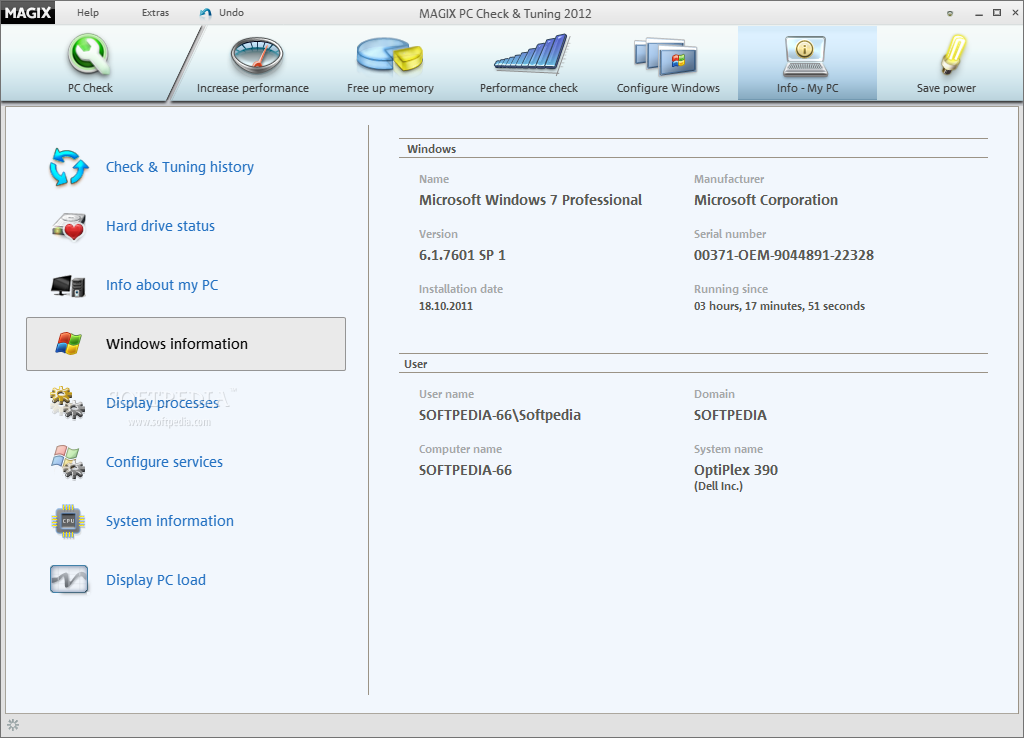This screenshot has width=1024, height=738.
Task: Click installation date 18.10.2011
Action: [445, 306]
